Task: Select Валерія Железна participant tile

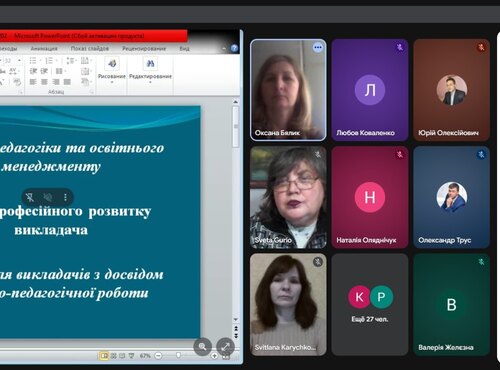Action: pyautogui.click(x=452, y=305)
